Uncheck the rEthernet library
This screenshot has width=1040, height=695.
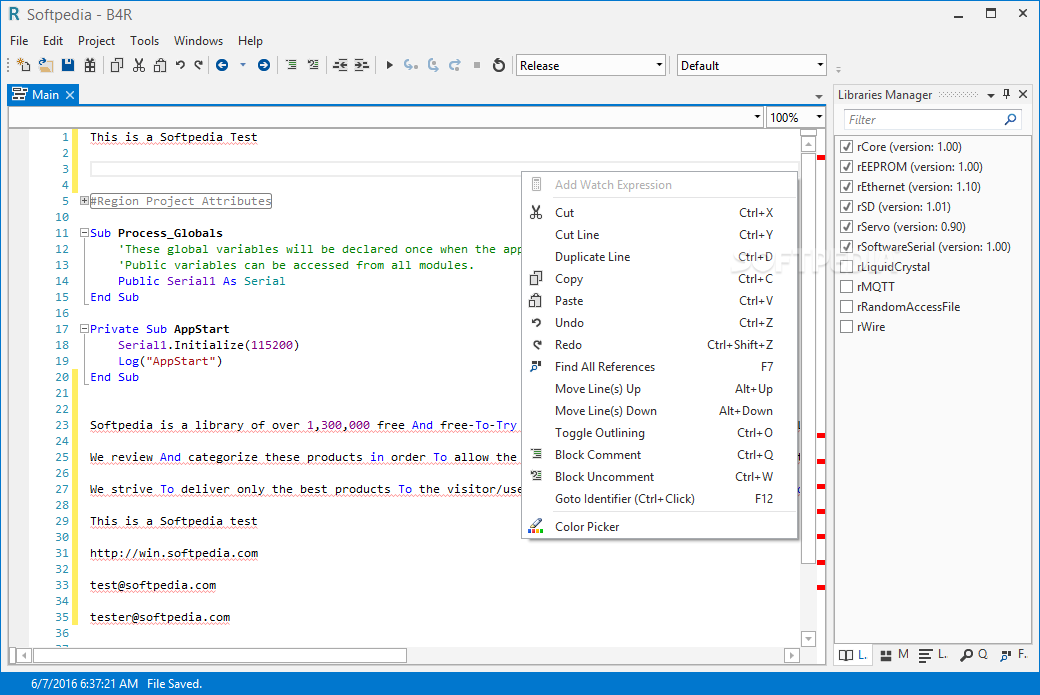(x=846, y=186)
